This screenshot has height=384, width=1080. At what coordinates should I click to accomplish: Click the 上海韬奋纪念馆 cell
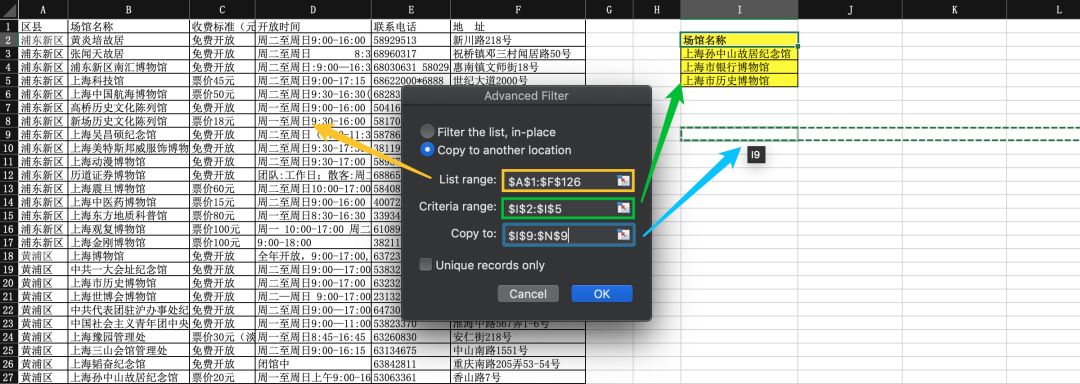tap(129, 363)
